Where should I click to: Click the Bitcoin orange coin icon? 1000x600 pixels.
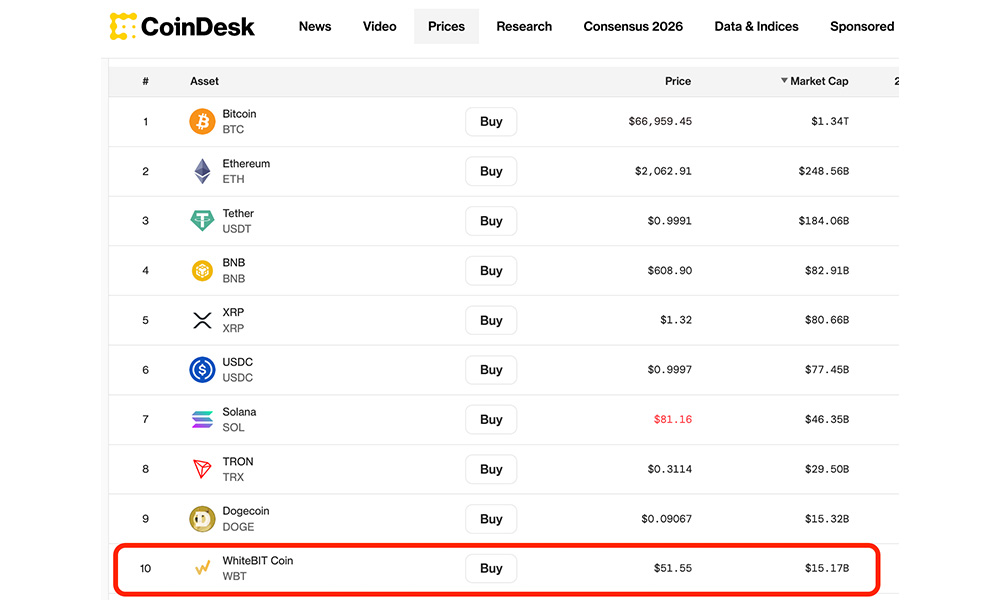[202, 122]
